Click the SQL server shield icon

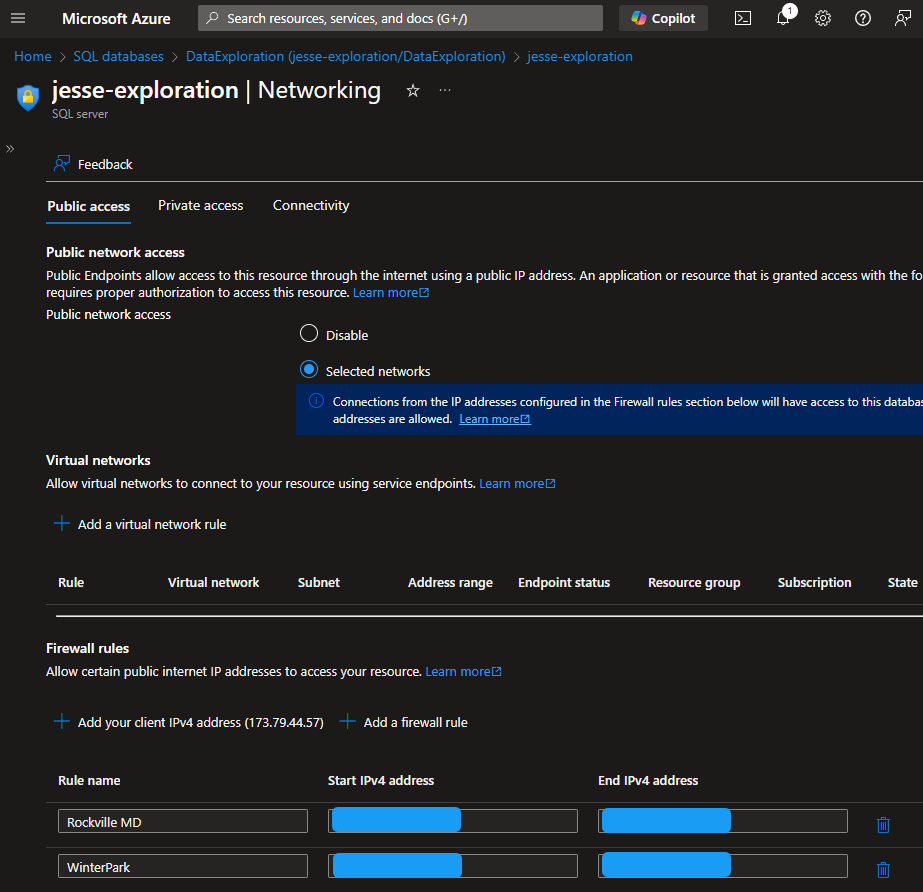pos(28,97)
